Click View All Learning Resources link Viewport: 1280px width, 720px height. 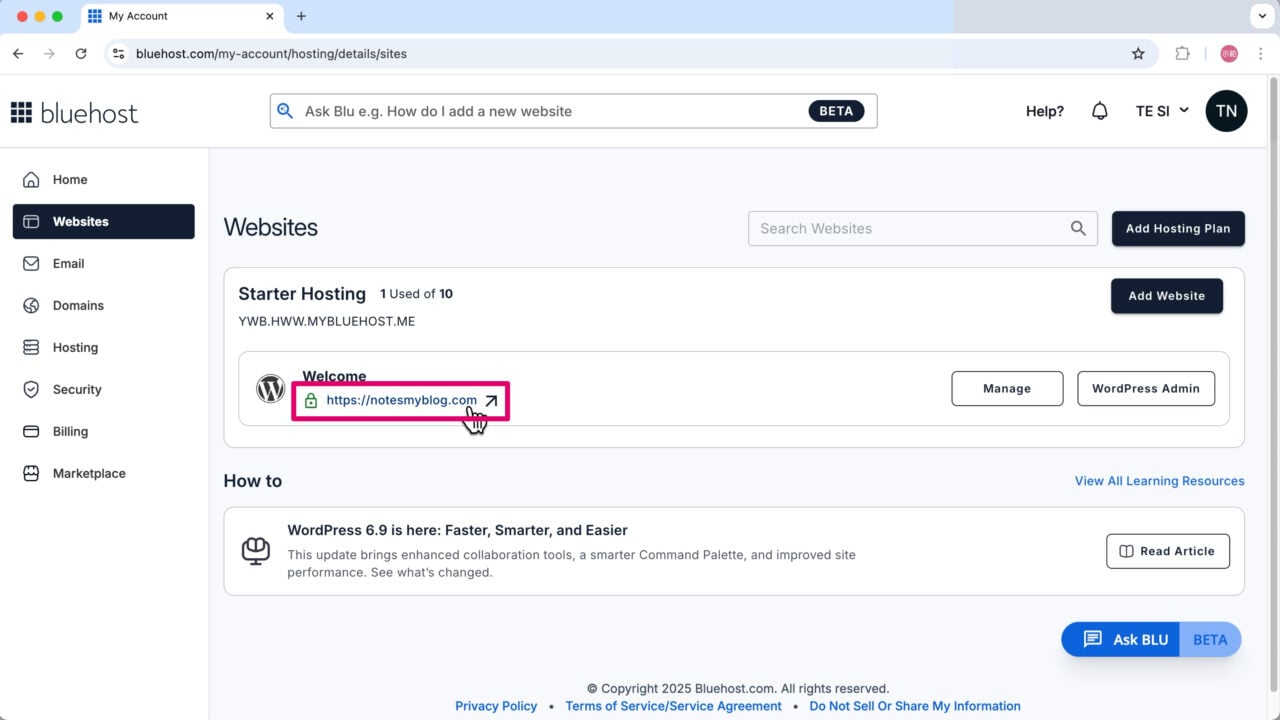pyautogui.click(x=1159, y=481)
